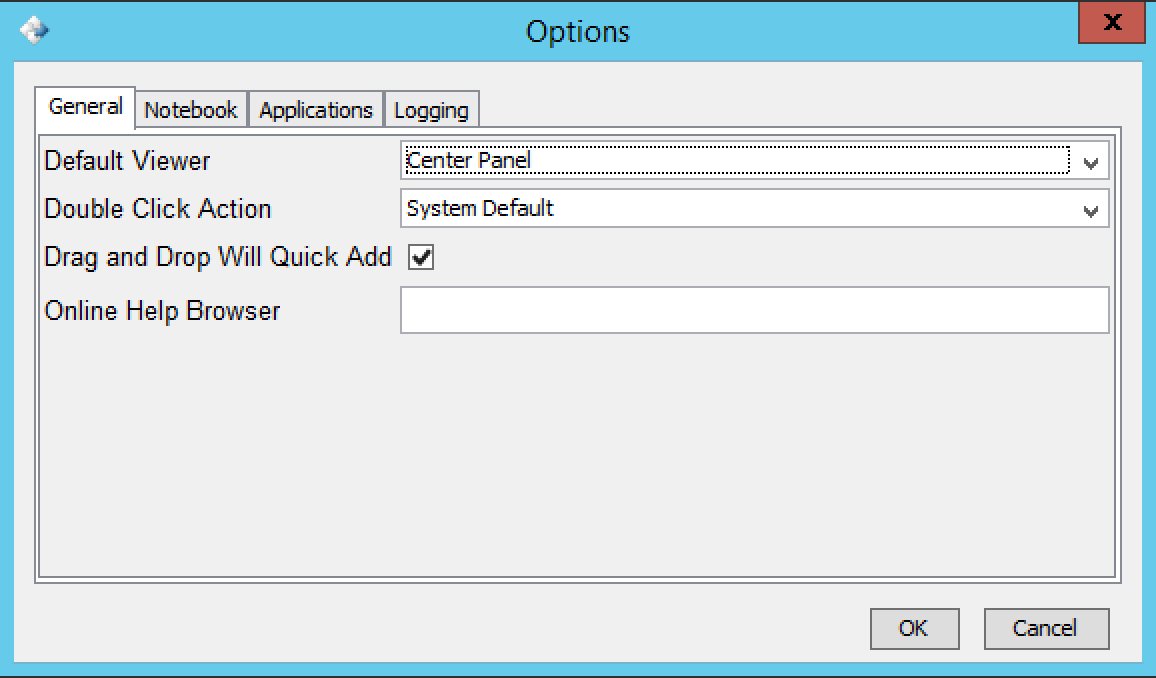Click the application icon in title bar
The height and width of the screenshot is (678, 1156).
pos(33,30)
